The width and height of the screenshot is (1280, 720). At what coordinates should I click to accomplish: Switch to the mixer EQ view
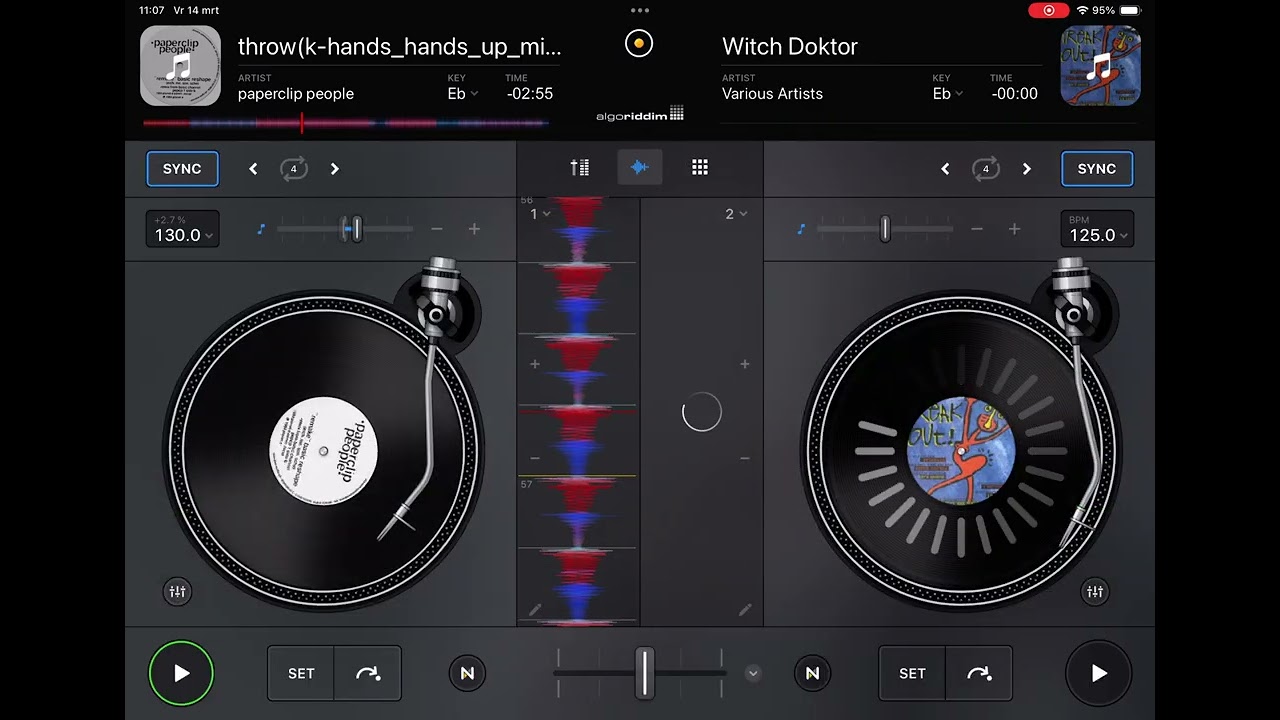580,168
